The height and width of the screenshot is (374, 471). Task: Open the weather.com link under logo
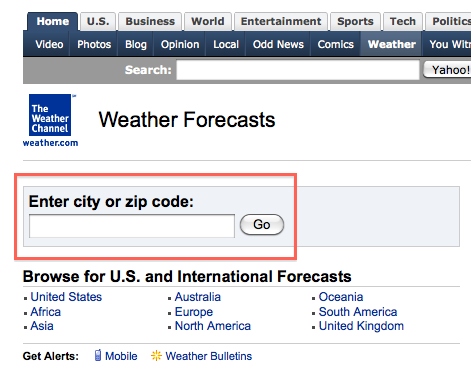coord(50,143)
